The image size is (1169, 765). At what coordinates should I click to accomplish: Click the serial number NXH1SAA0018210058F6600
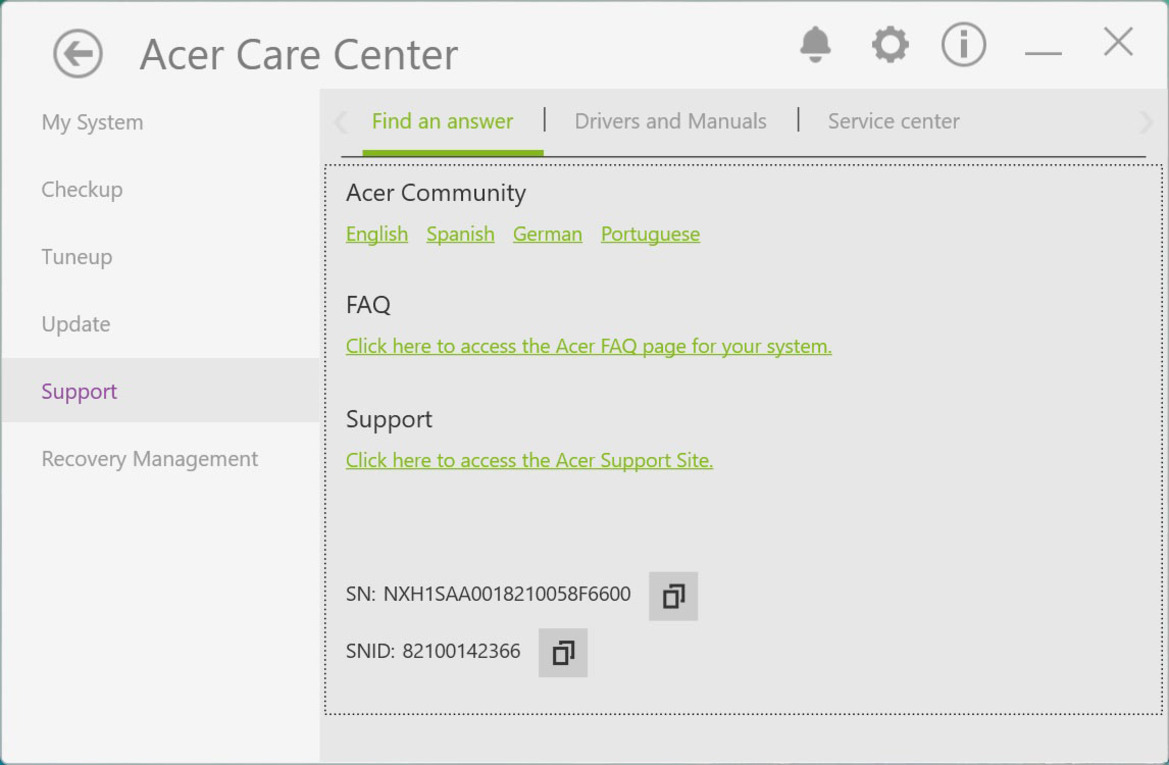[507, 594]
